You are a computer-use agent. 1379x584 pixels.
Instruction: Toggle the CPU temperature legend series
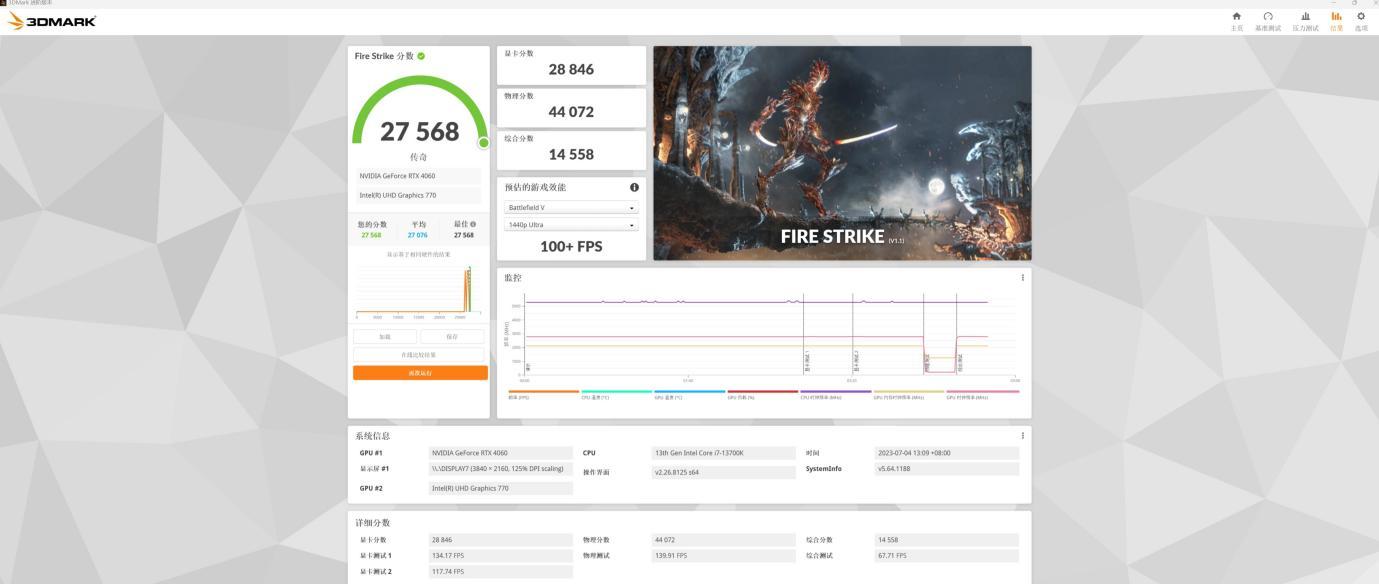point(616,394)
